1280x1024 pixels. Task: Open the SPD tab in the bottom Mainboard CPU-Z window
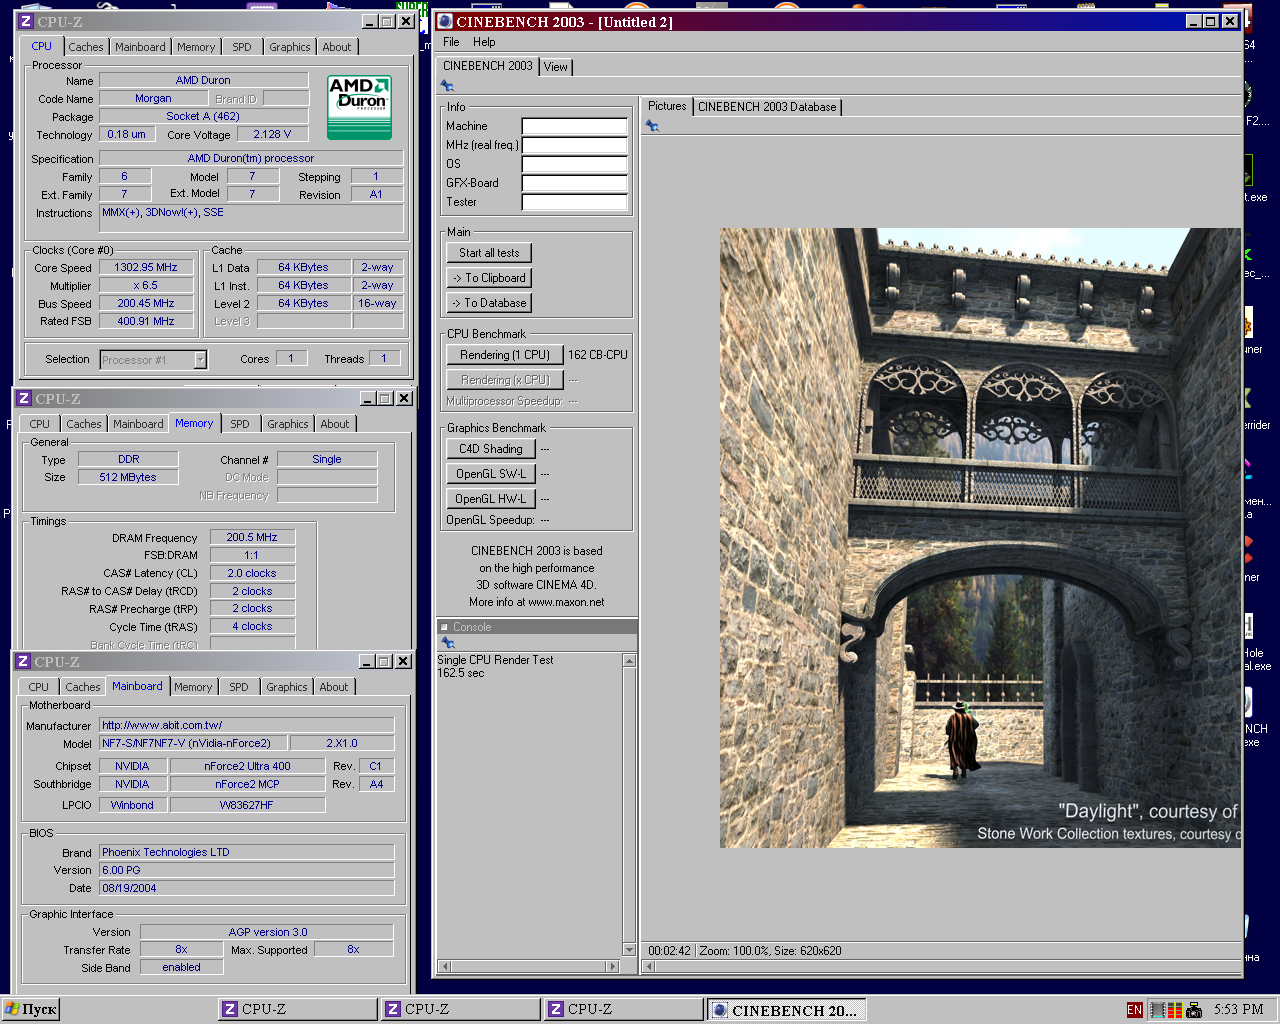click(239, 687)
